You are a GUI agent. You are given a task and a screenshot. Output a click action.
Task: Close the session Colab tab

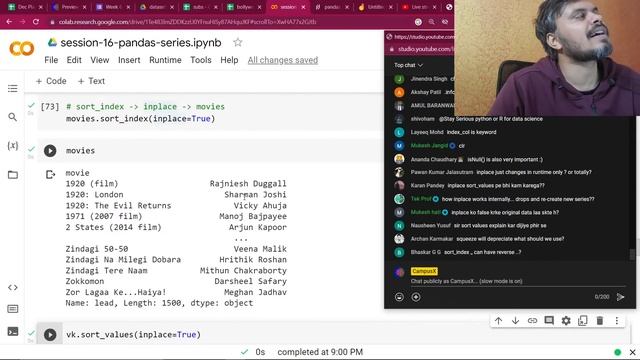[303, 7]
